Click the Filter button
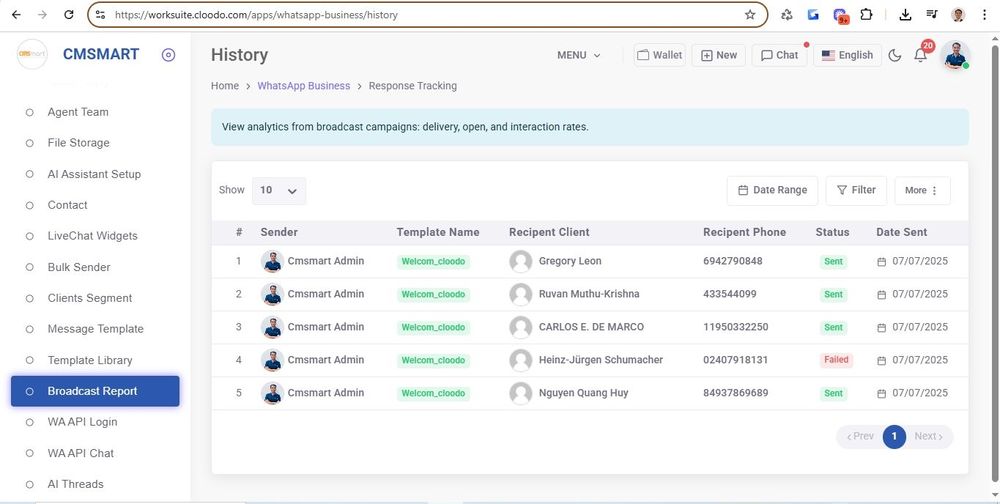 856,190
